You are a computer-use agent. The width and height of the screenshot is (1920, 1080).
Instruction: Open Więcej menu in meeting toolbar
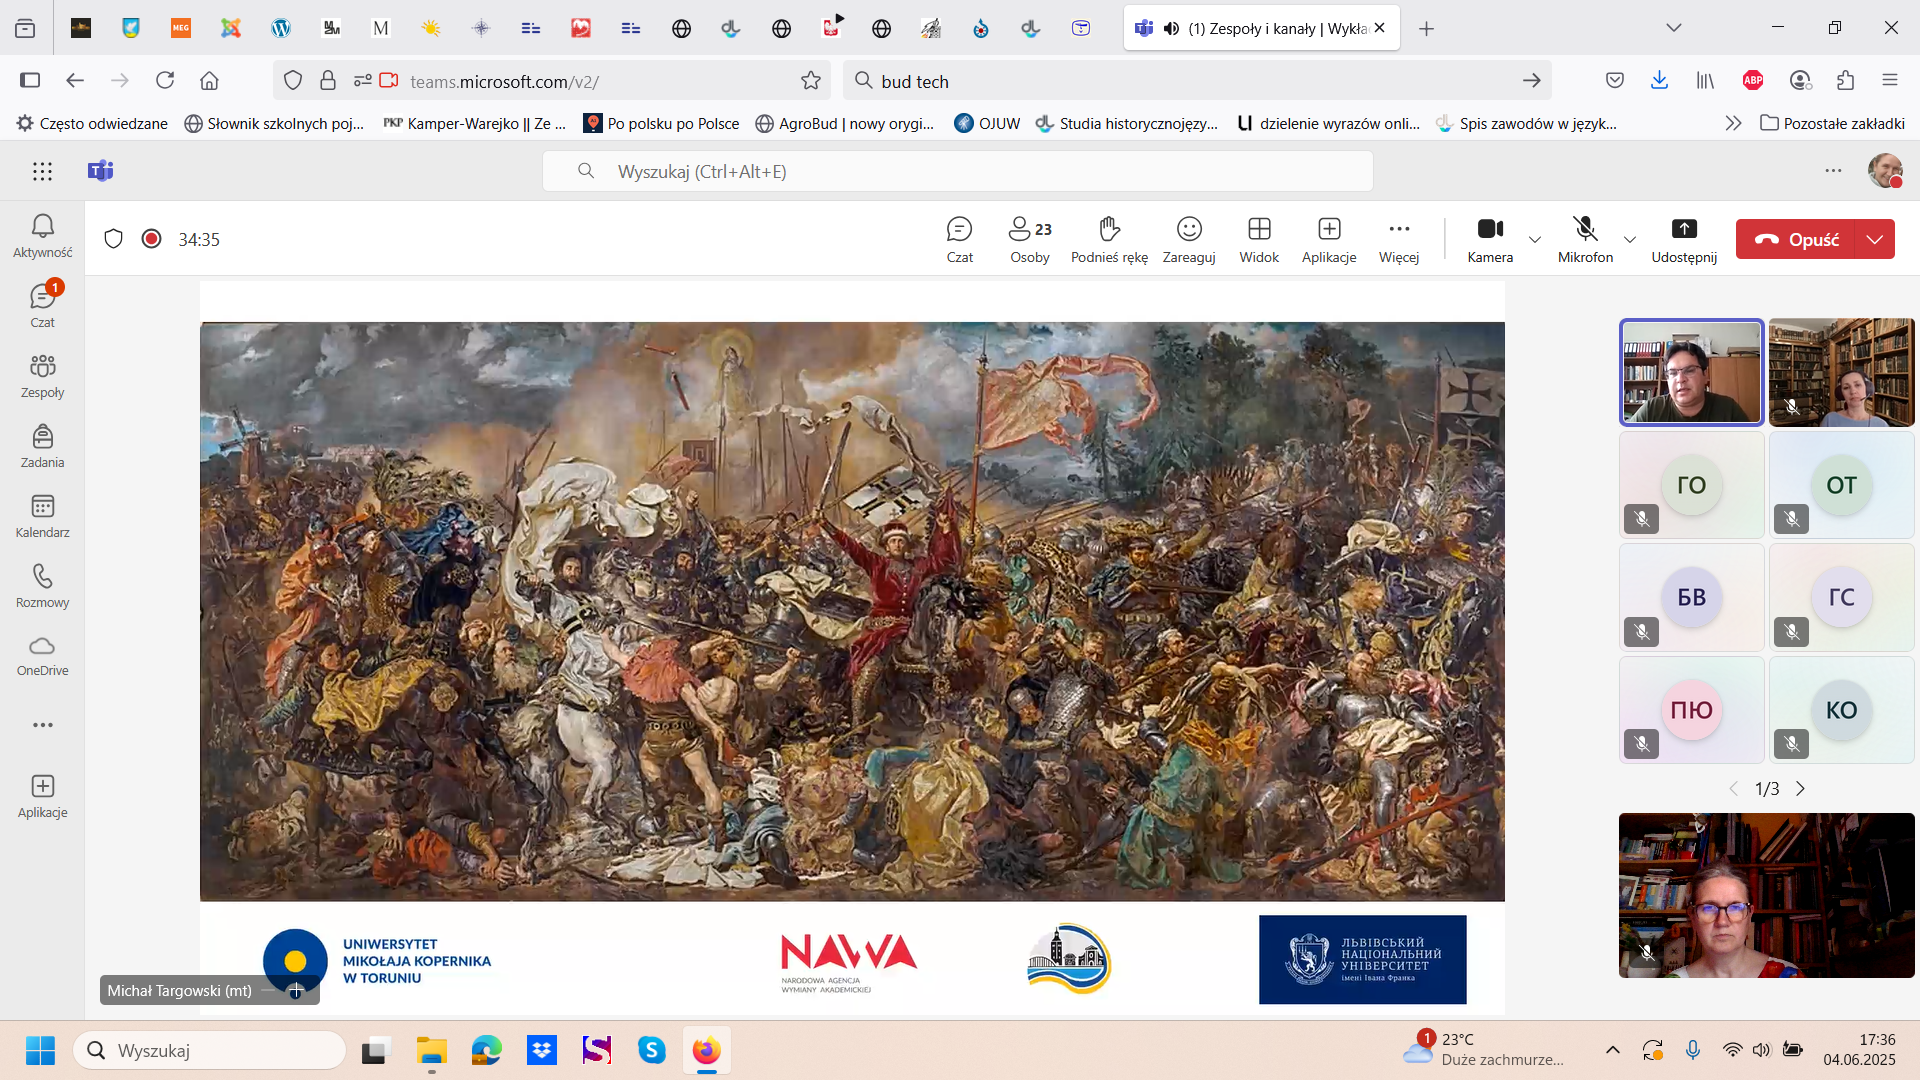1399,239
